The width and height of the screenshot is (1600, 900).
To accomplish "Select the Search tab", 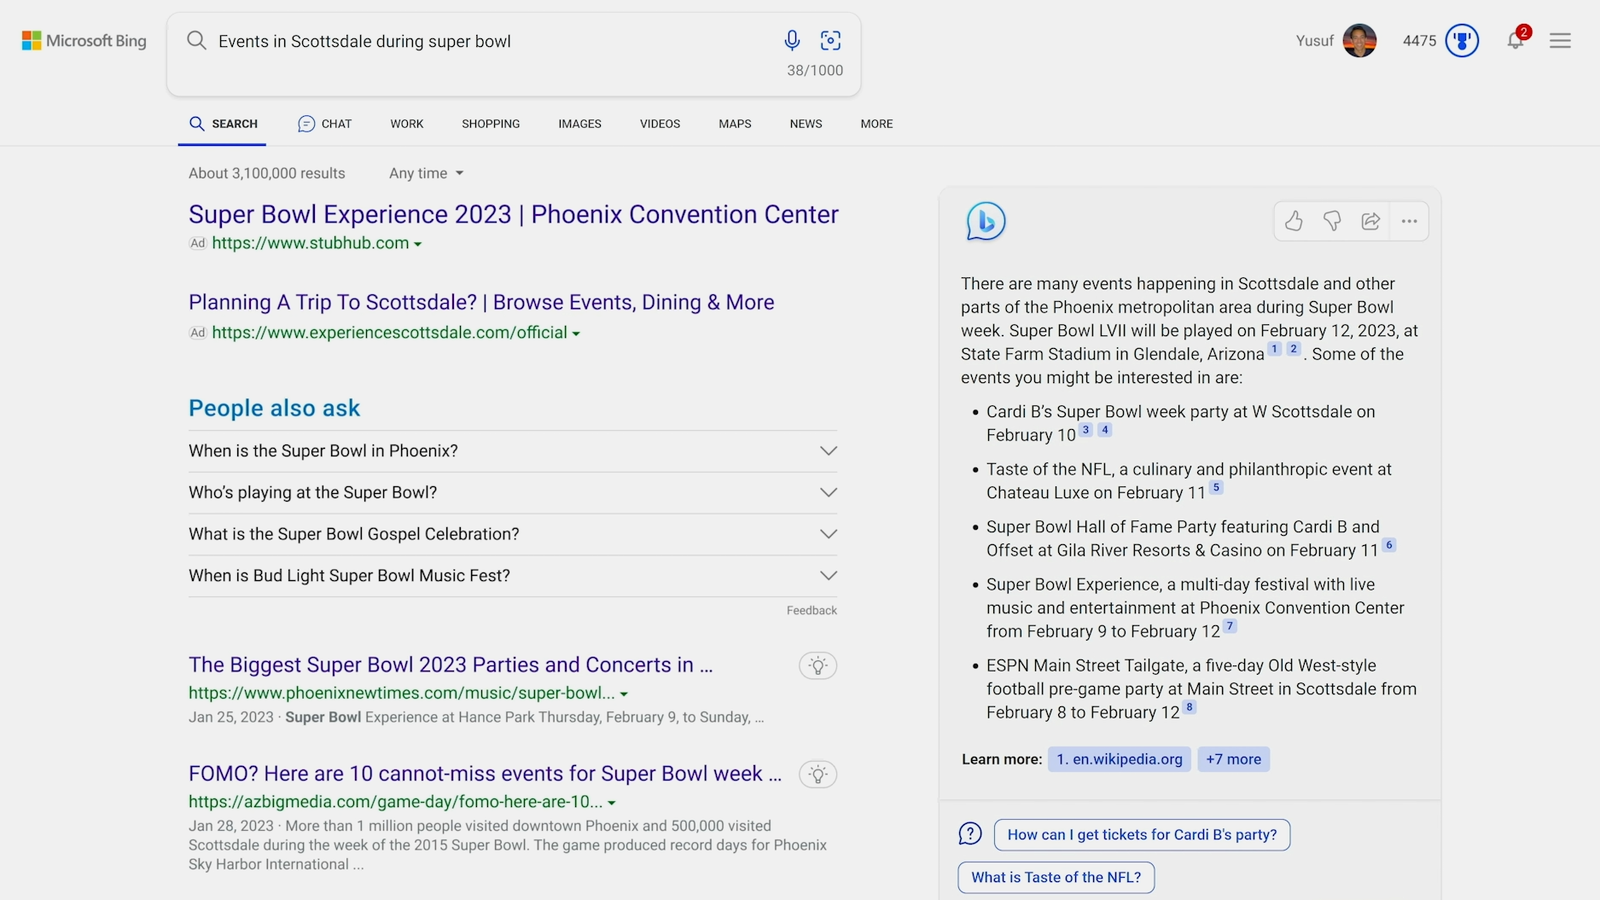I will (x=223, y=124).
